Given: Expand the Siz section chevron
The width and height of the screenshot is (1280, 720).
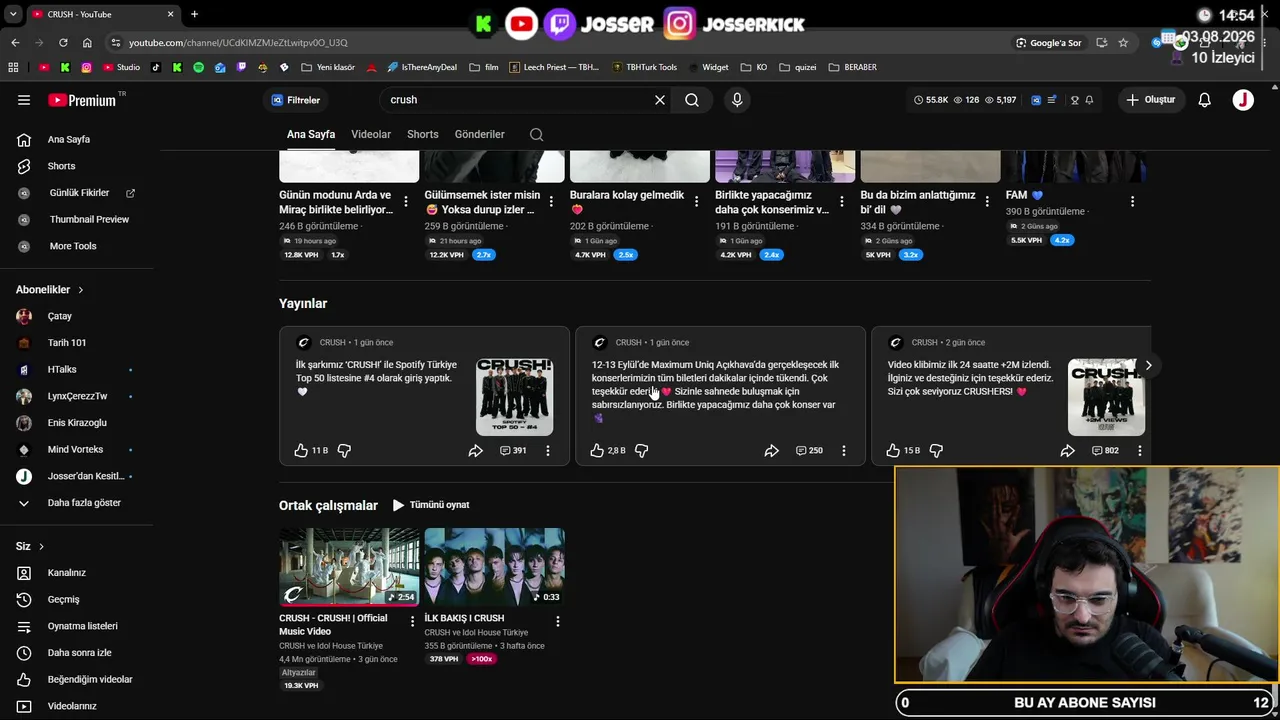Looking at the screenshot, I should coord(41,547).
